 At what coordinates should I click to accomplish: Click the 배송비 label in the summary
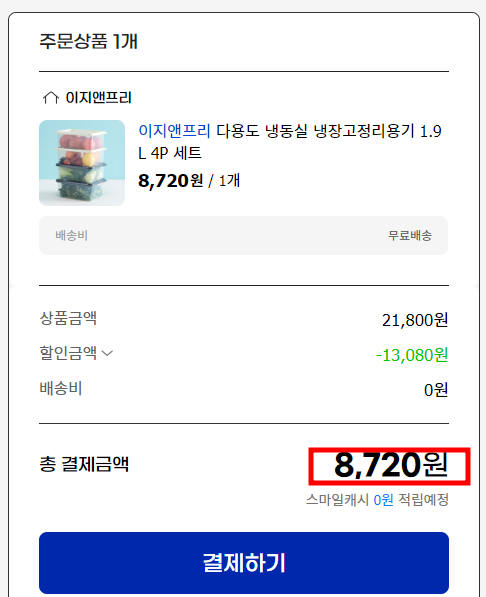(x=61, y=388)
